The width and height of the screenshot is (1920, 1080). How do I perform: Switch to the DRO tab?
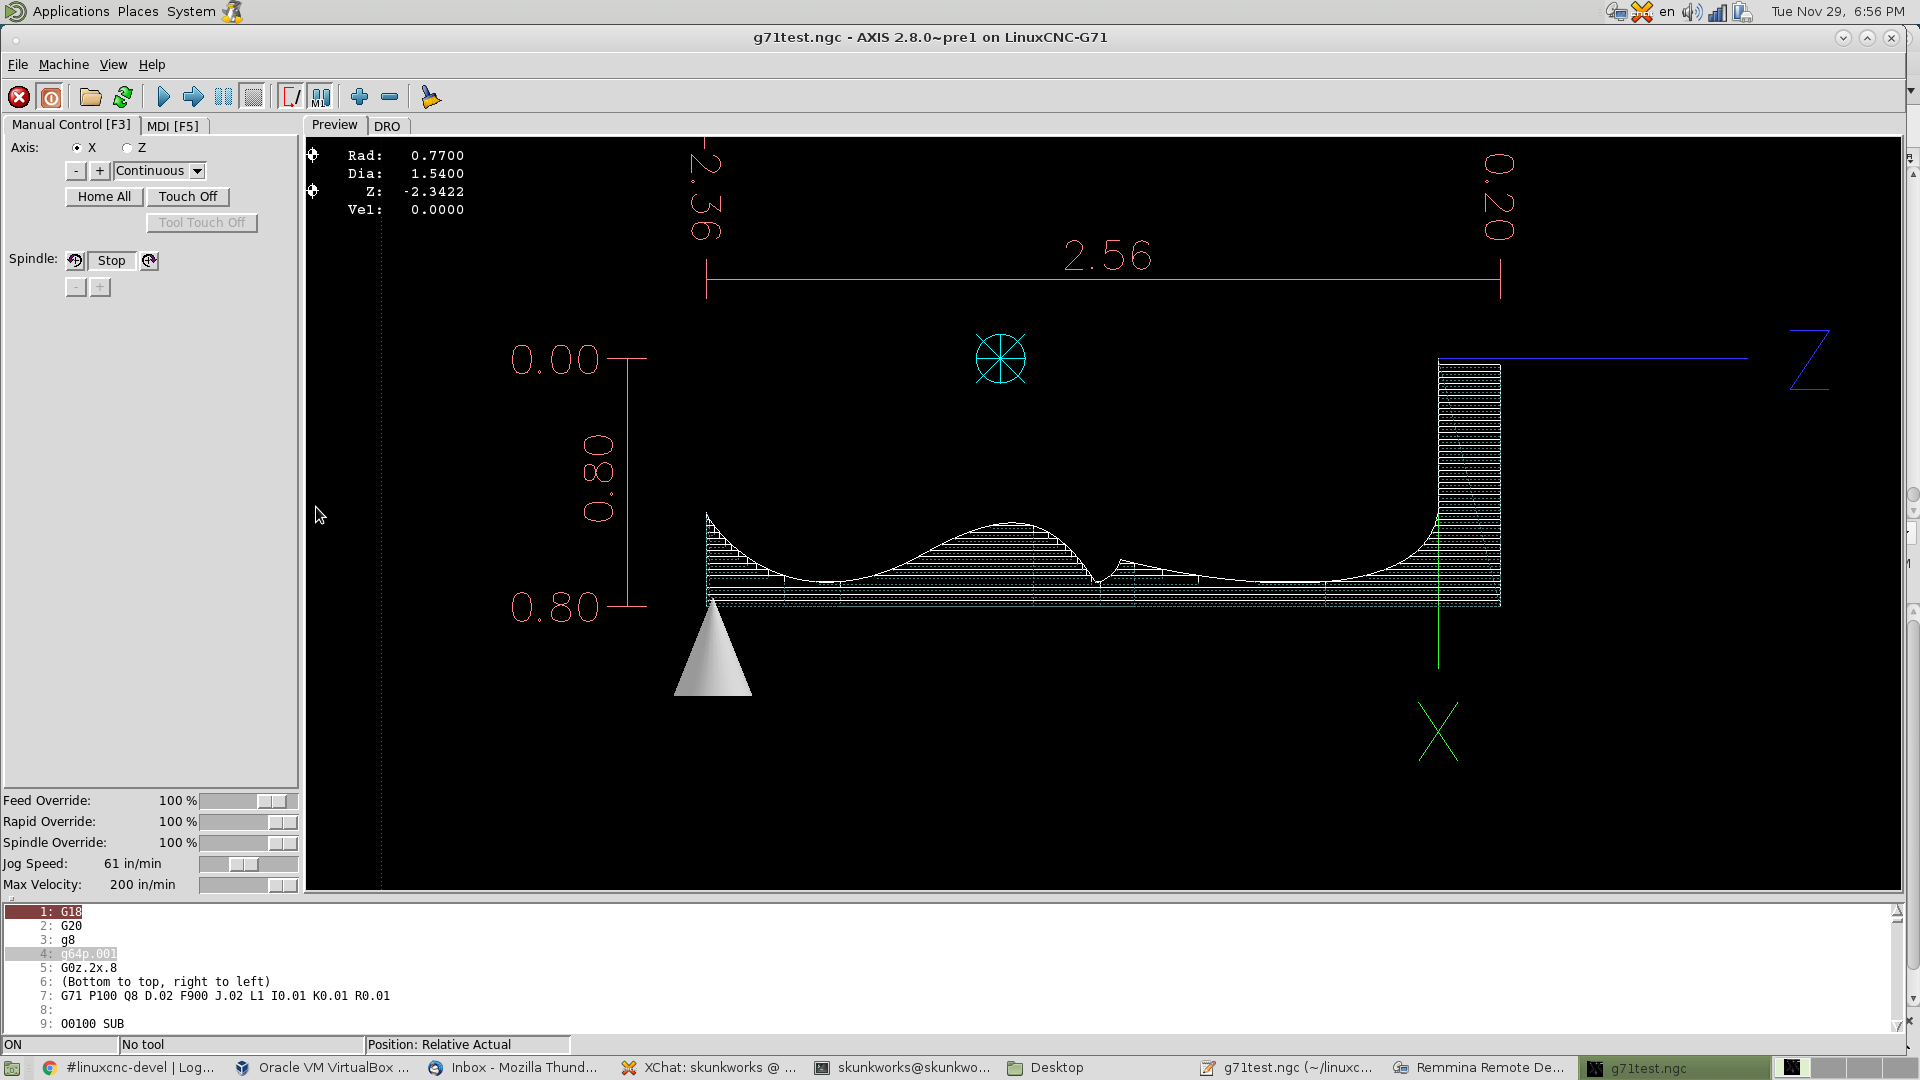[387, 126]
